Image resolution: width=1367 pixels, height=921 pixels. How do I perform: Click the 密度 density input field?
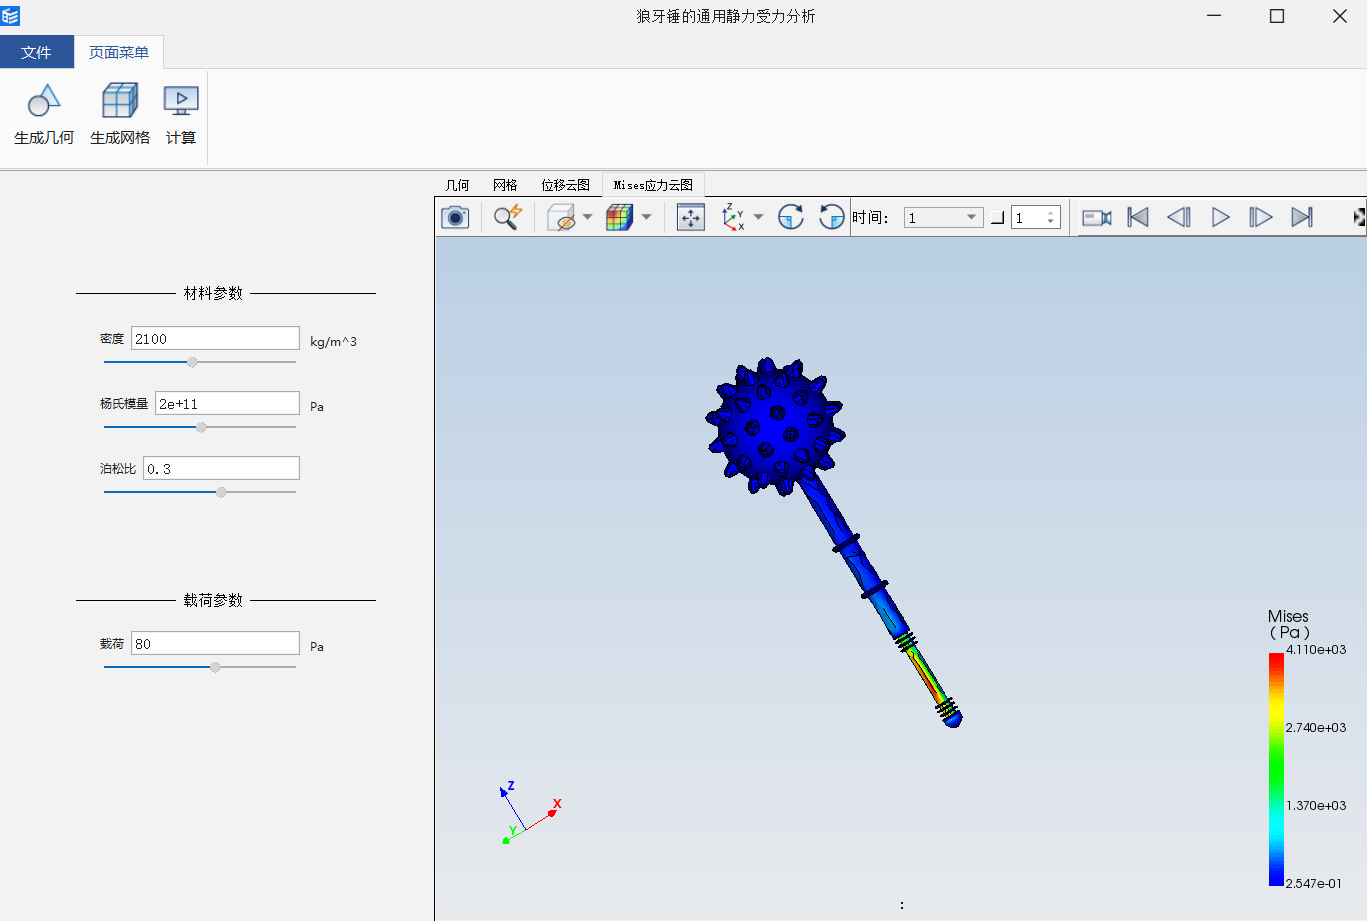click(215, 338)
